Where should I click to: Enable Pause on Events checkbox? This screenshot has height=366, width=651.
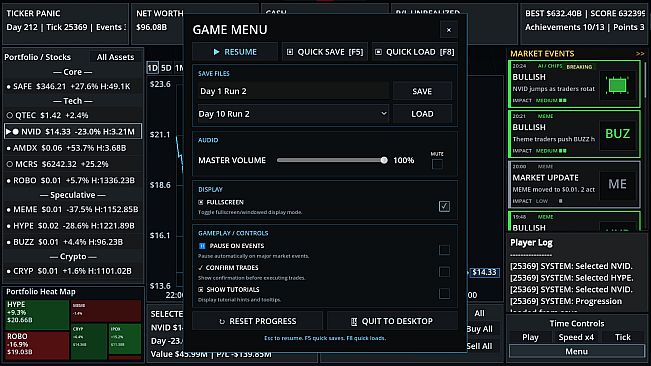point(444,250)
